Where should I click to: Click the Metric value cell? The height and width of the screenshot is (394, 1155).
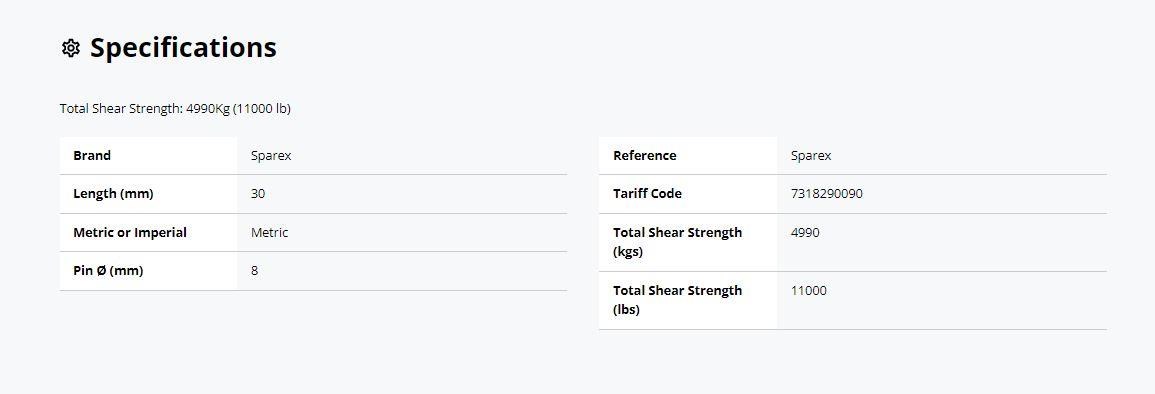tap(402, 233)
